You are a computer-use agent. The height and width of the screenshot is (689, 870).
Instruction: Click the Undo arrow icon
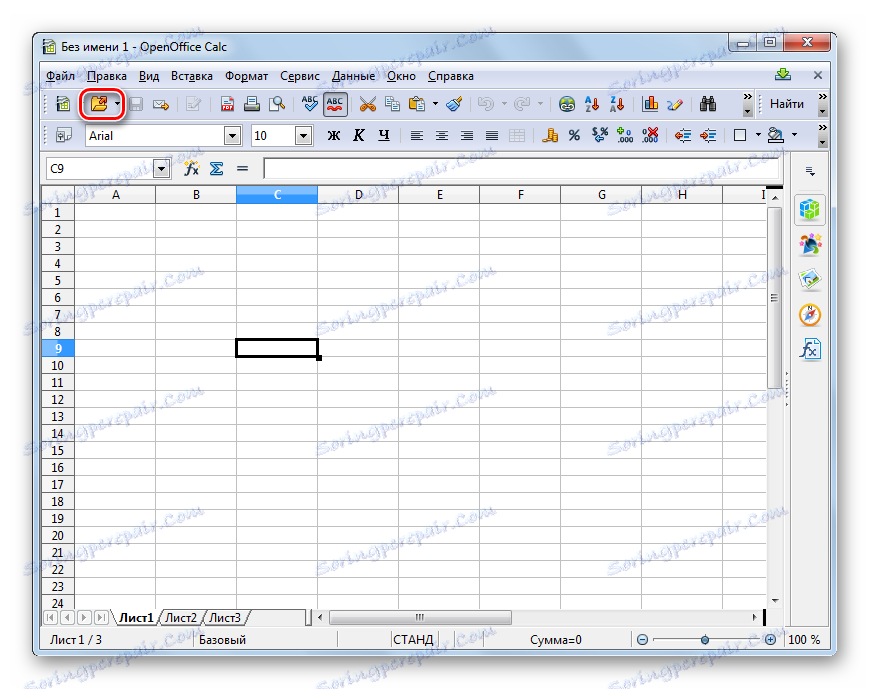pos(486,104)
